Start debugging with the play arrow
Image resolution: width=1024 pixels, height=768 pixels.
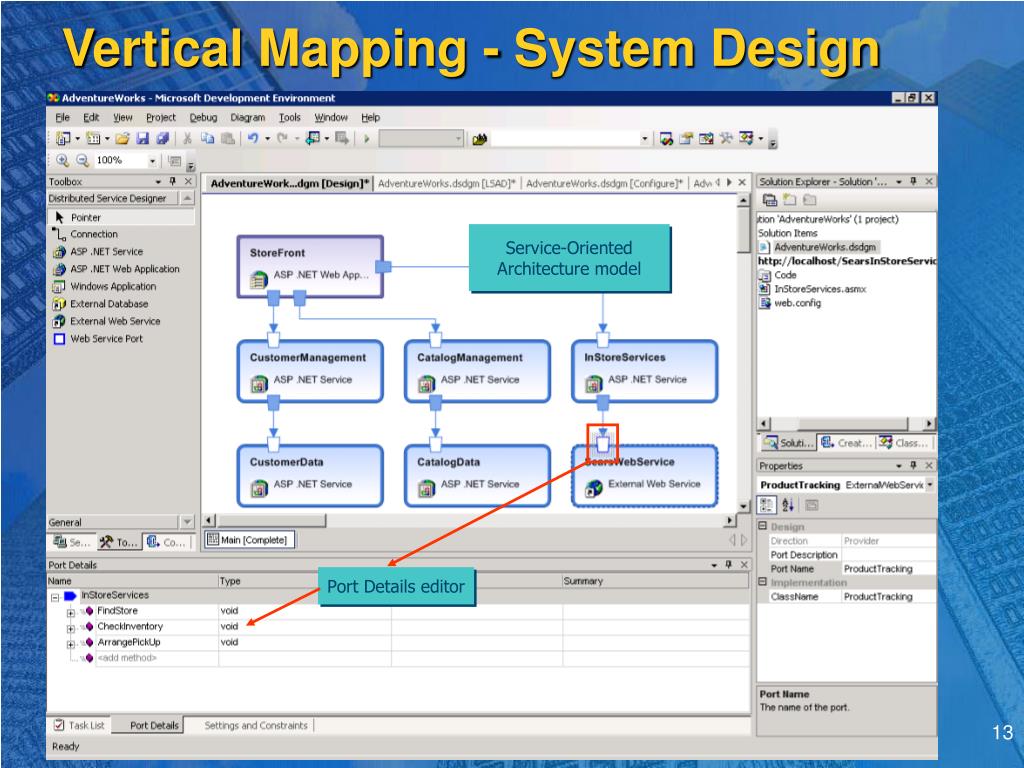367,138
